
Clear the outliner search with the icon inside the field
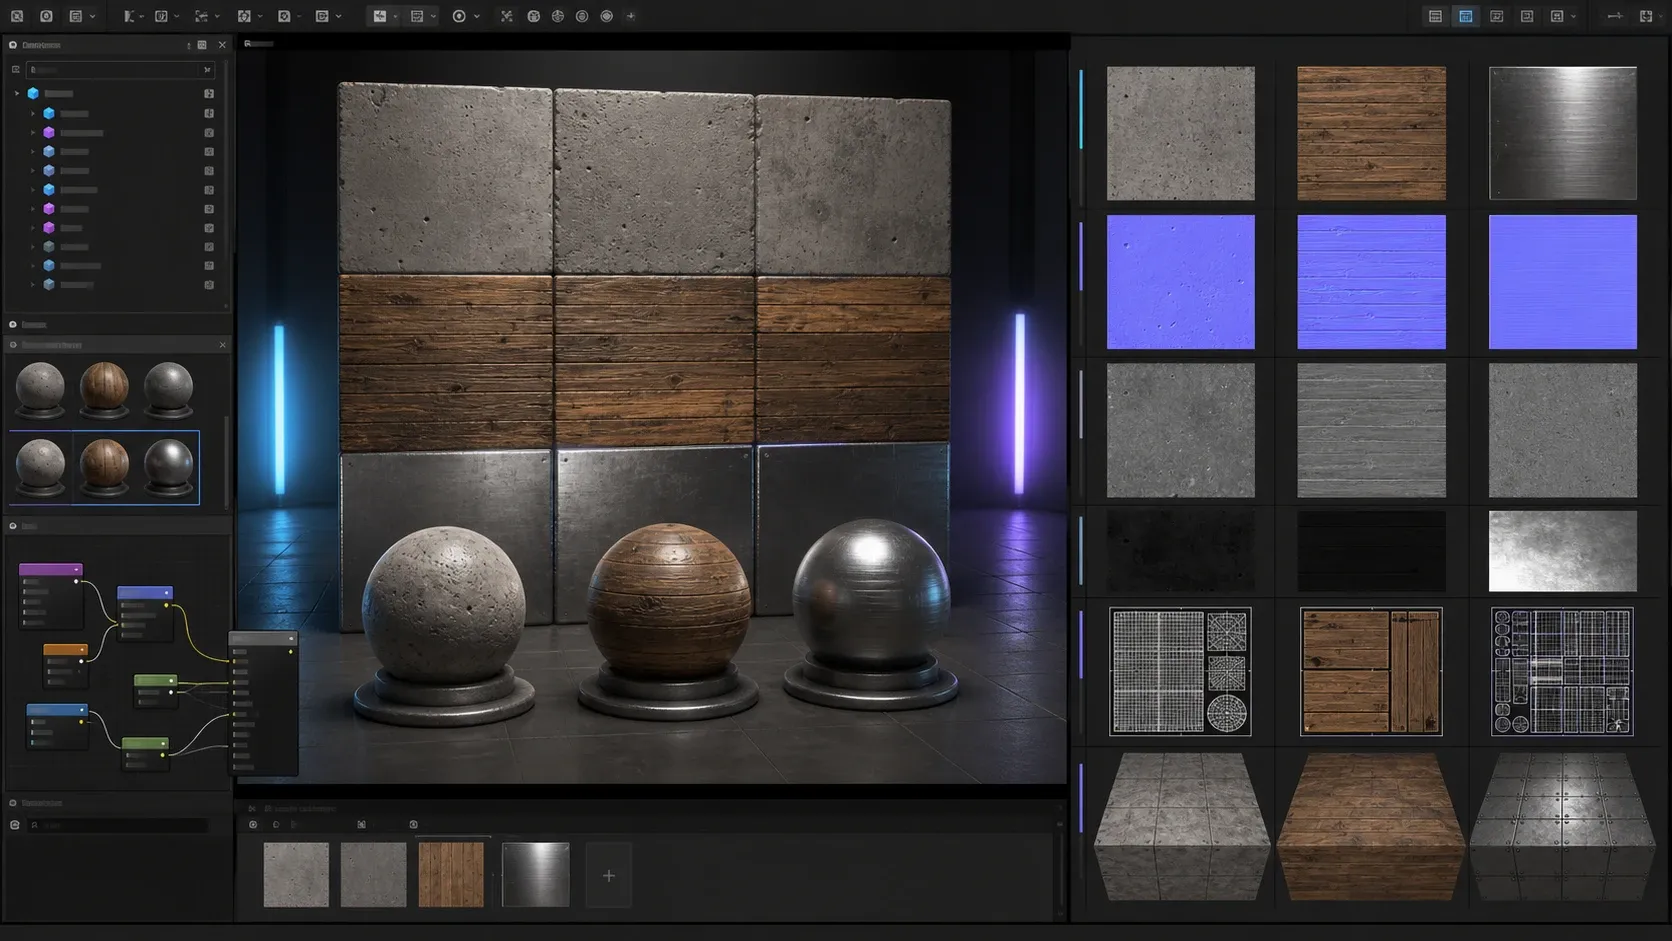pos(207,70)
